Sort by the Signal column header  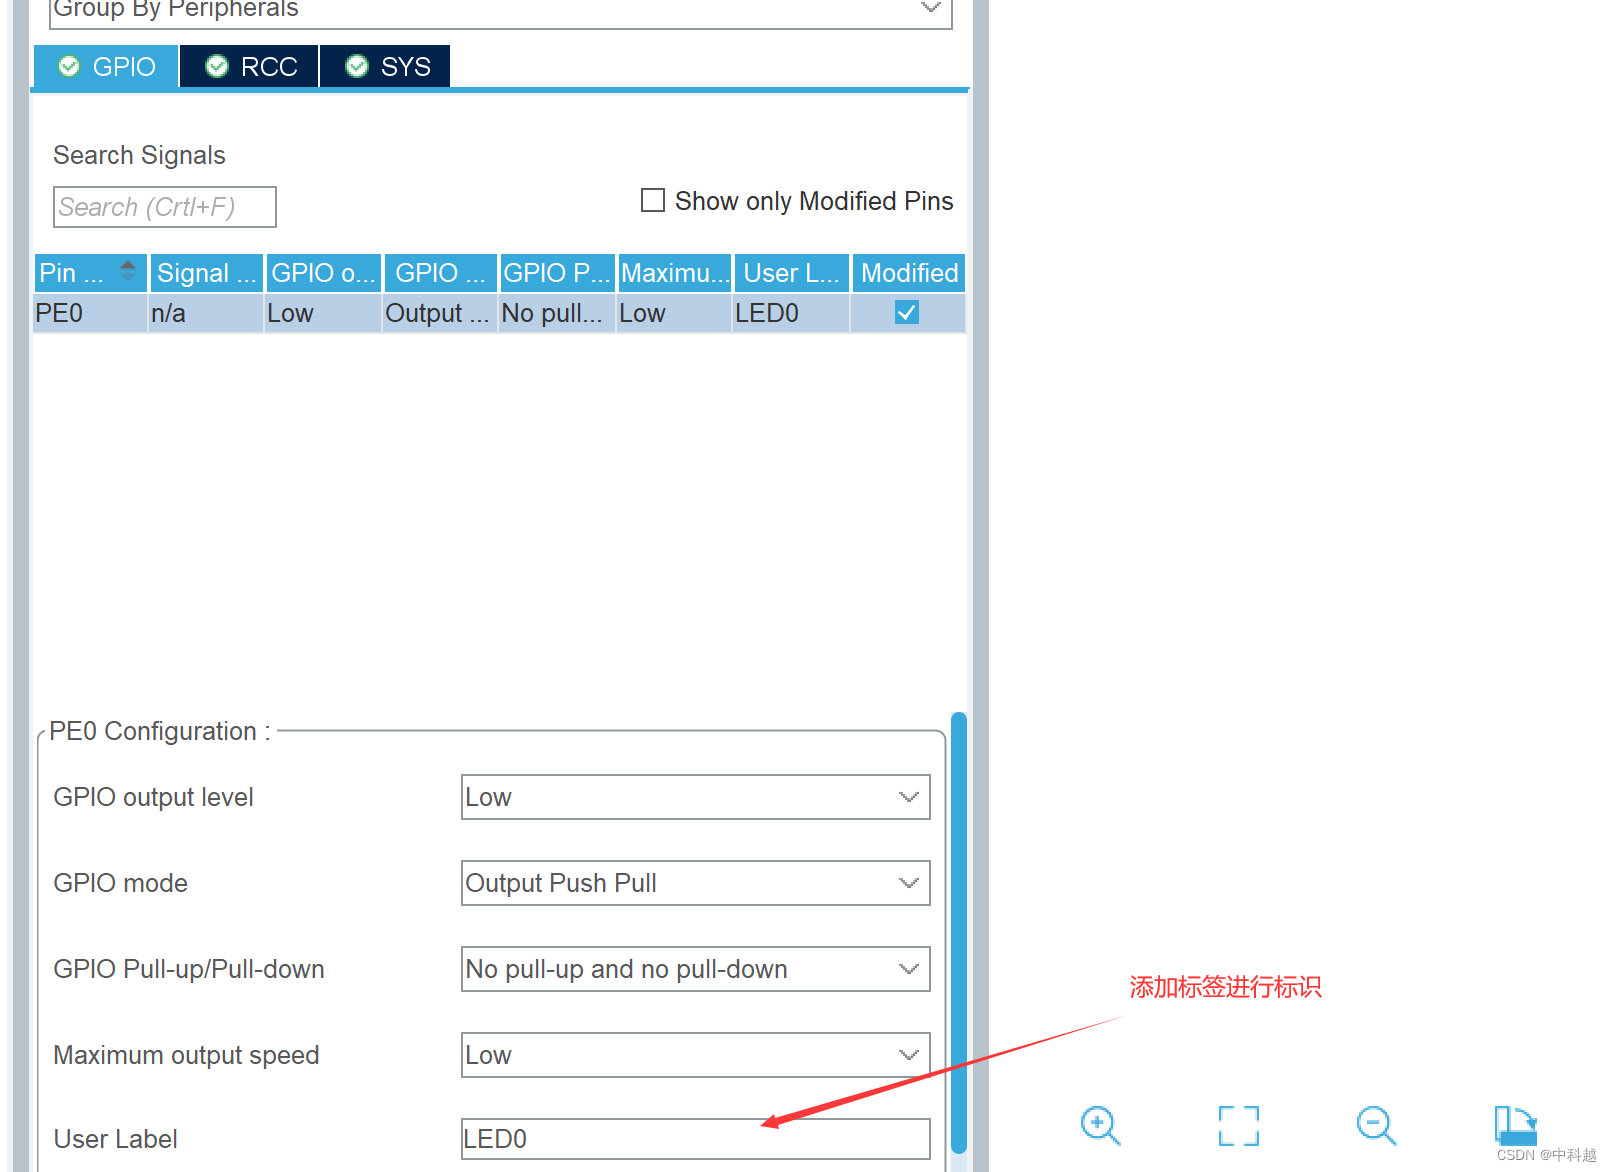tap(207, 273)
